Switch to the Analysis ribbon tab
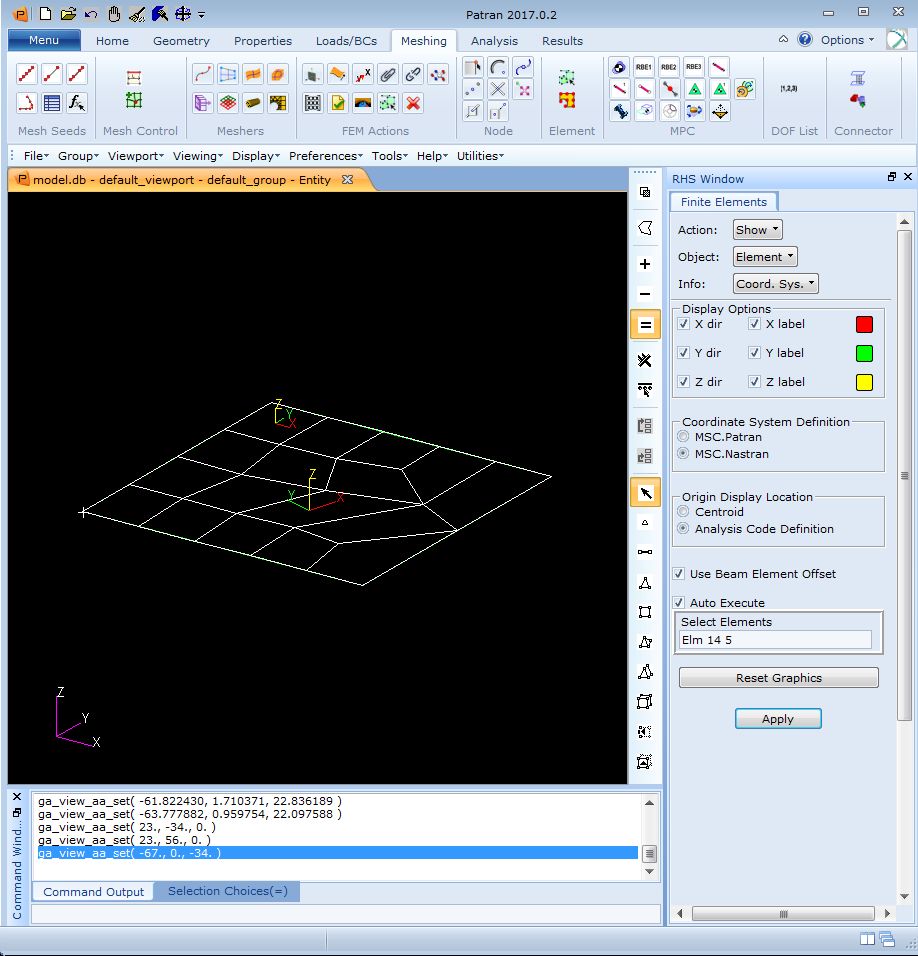Screen dimensions: 918x956 pos(494,41)
